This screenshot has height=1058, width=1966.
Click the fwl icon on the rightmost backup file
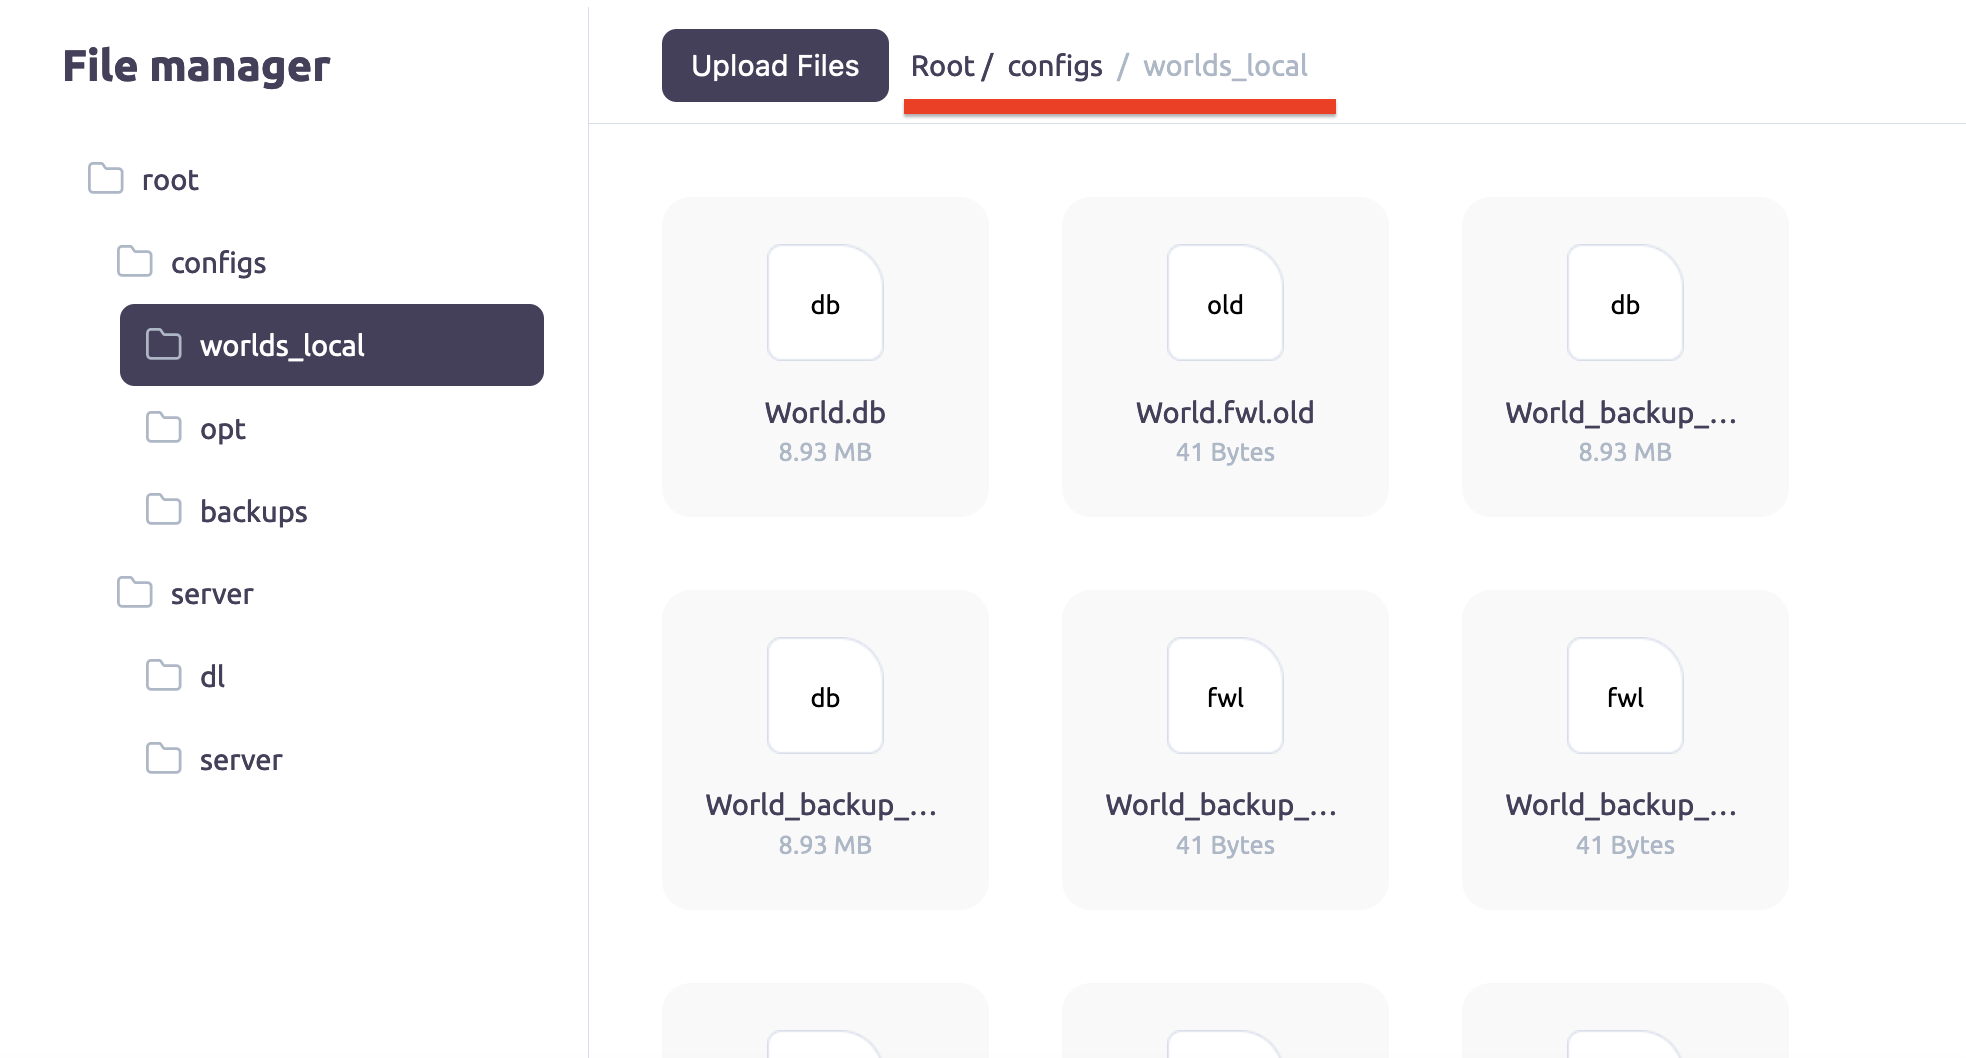point(1624,697)
